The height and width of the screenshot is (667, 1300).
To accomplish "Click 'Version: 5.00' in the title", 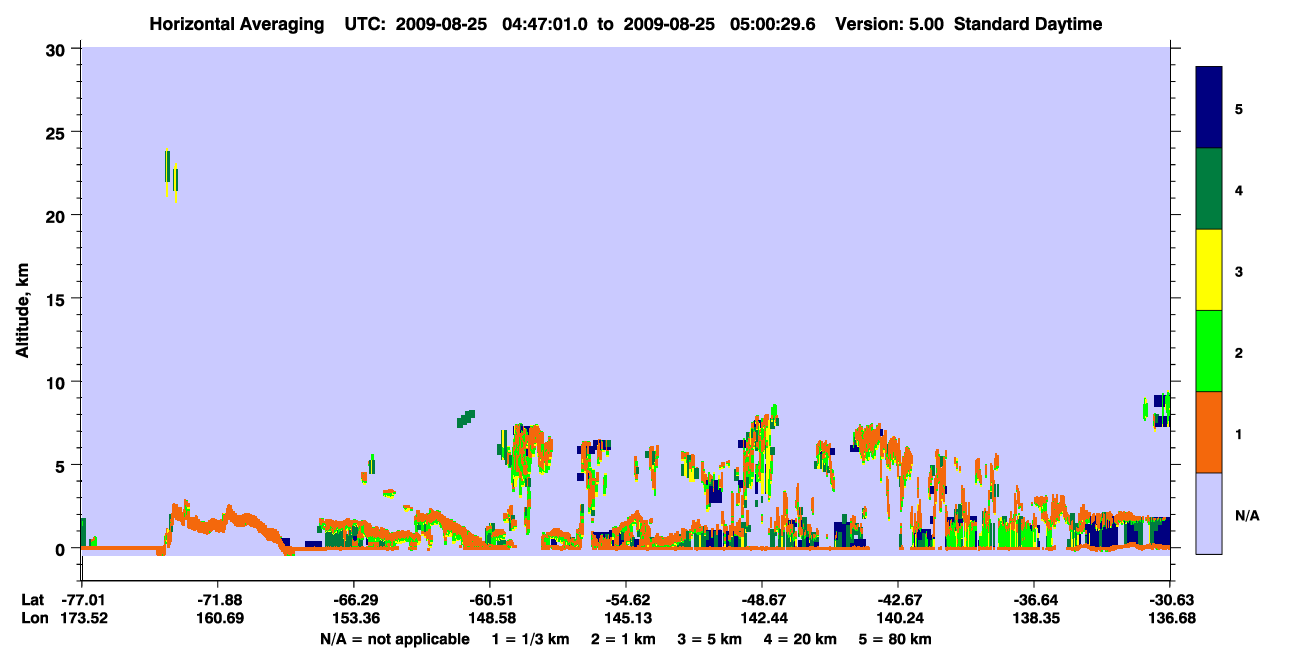I will click(x=889, y=24).
